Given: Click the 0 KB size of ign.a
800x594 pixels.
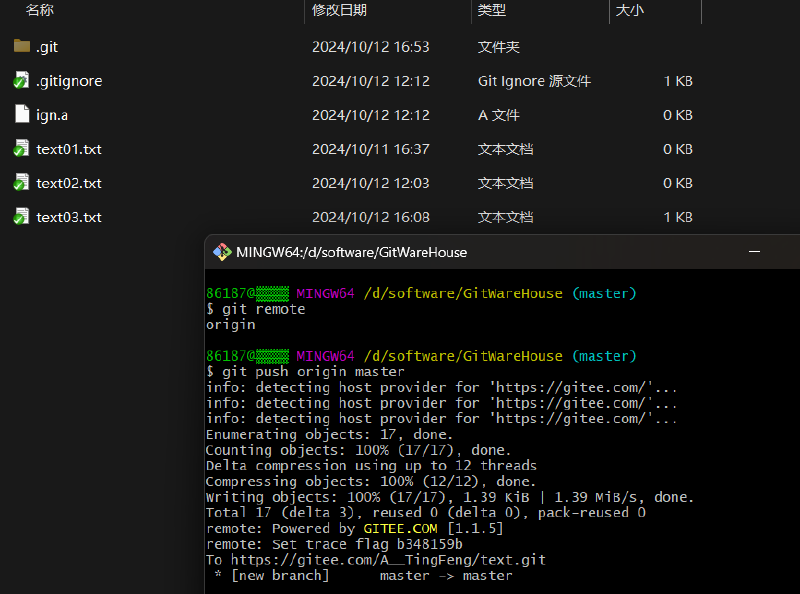Looking at the screenshot, I should (x=678, y=115).
